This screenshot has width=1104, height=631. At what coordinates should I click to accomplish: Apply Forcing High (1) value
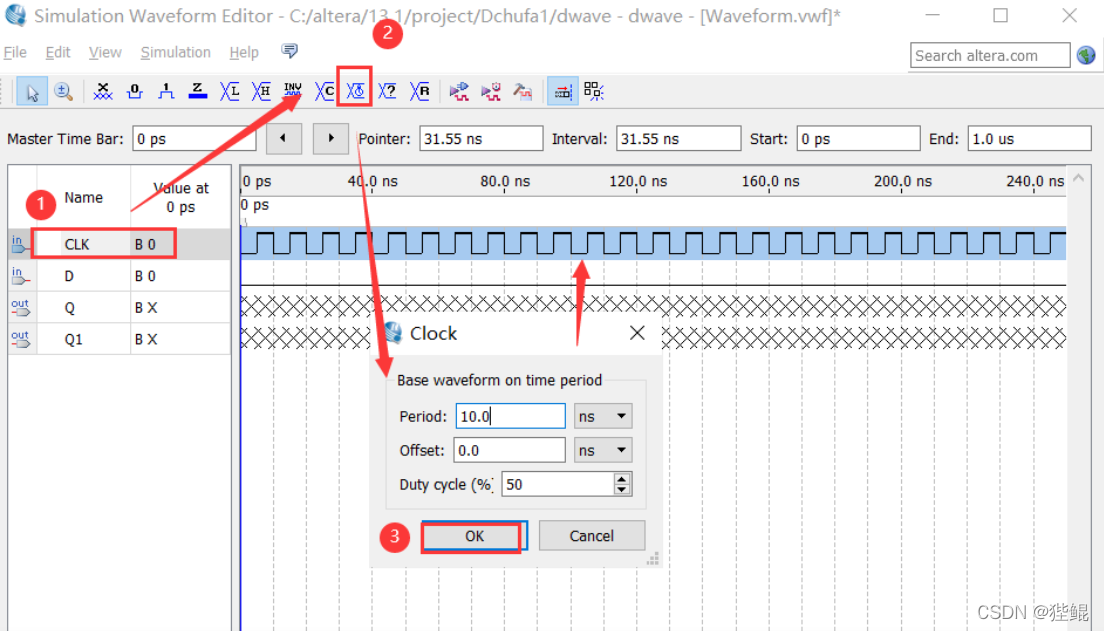click(166, 91)
